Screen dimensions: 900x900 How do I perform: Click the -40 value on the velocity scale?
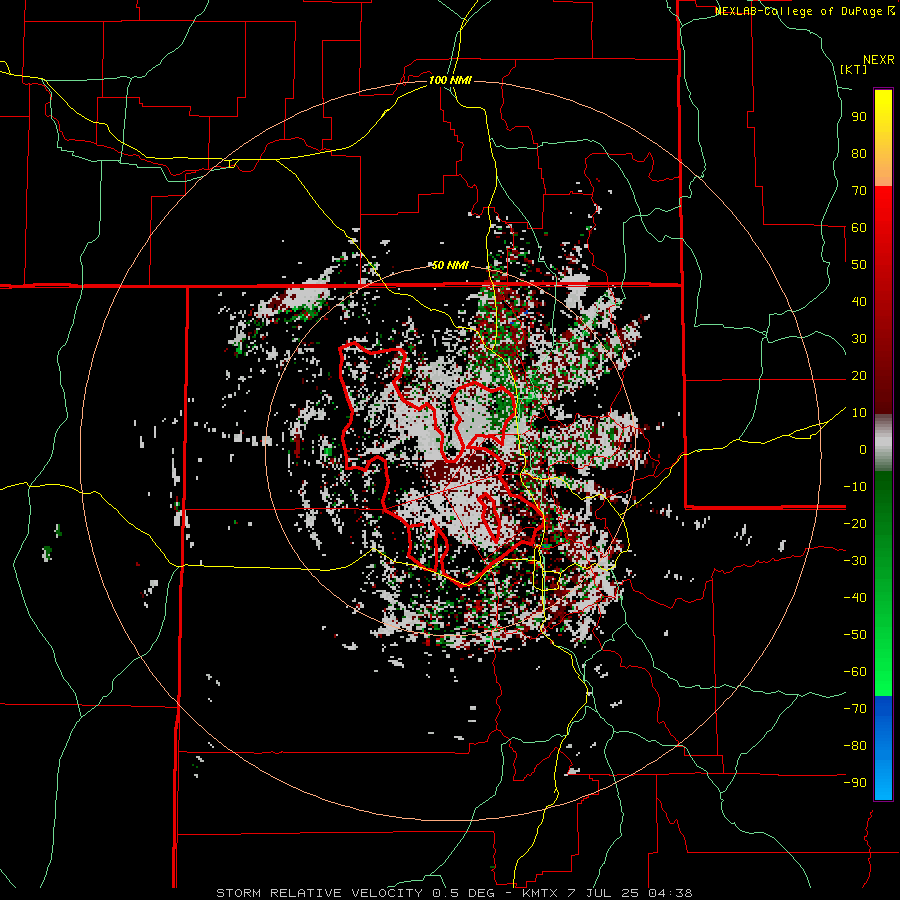[855, 598]
